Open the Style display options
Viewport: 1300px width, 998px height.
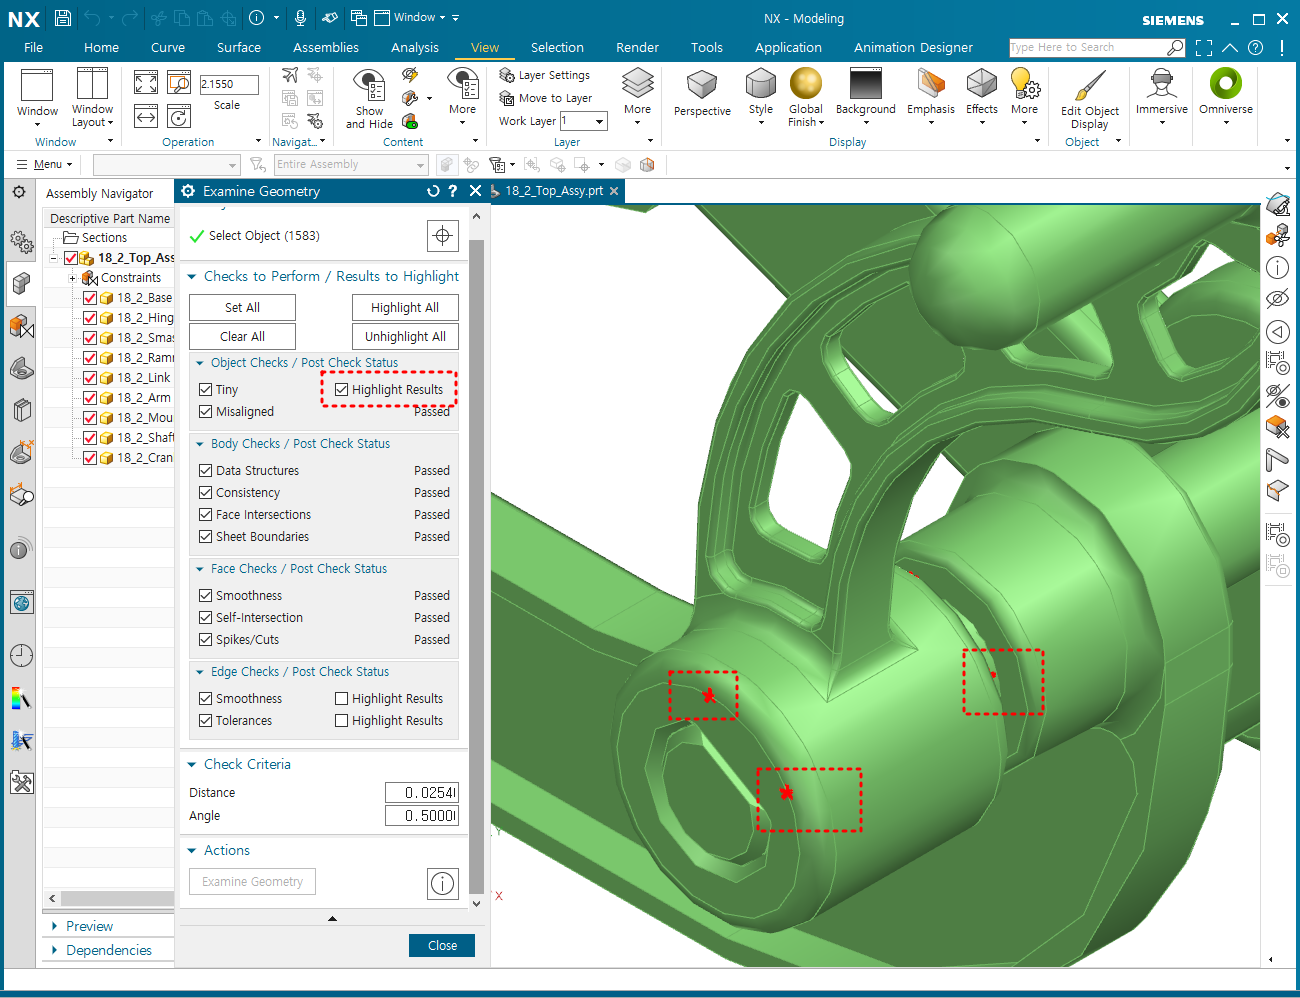761,85
